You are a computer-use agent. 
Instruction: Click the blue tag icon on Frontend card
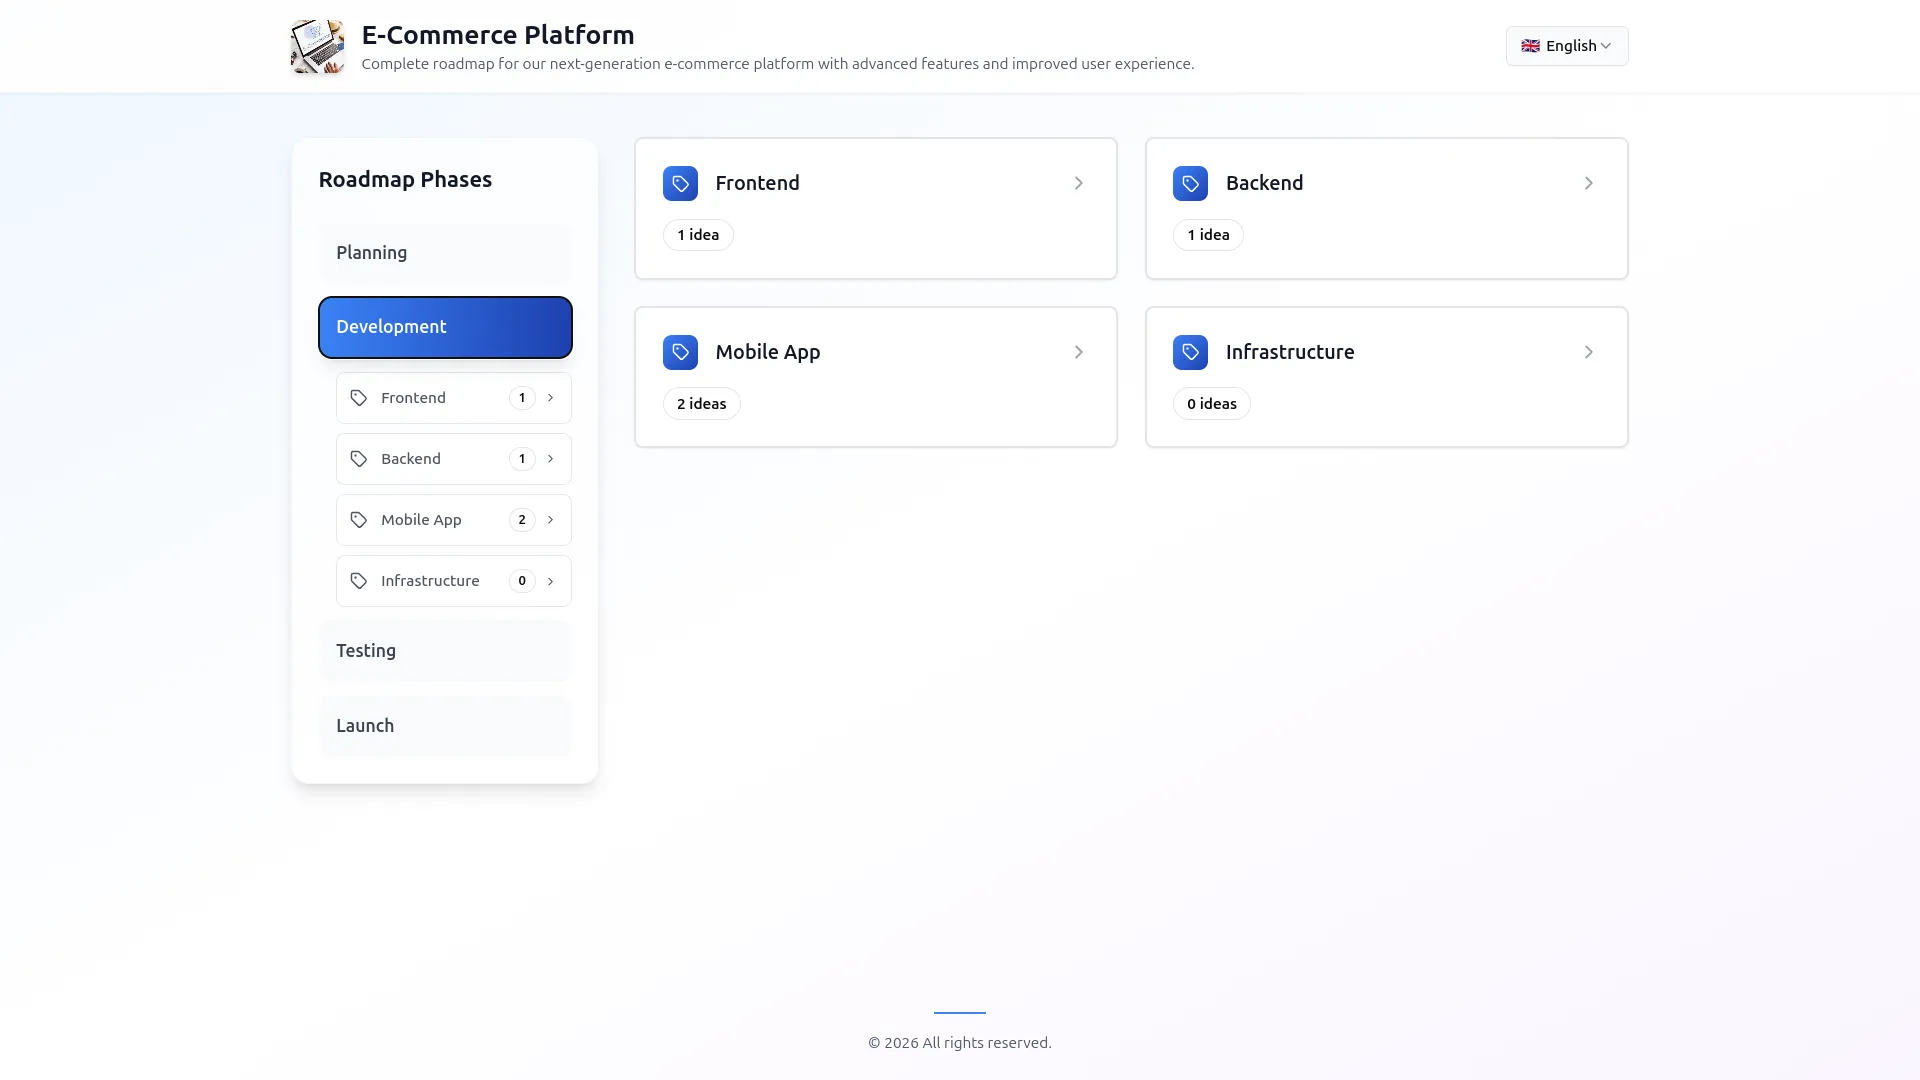pyautogui.click(x=680, y=183)
